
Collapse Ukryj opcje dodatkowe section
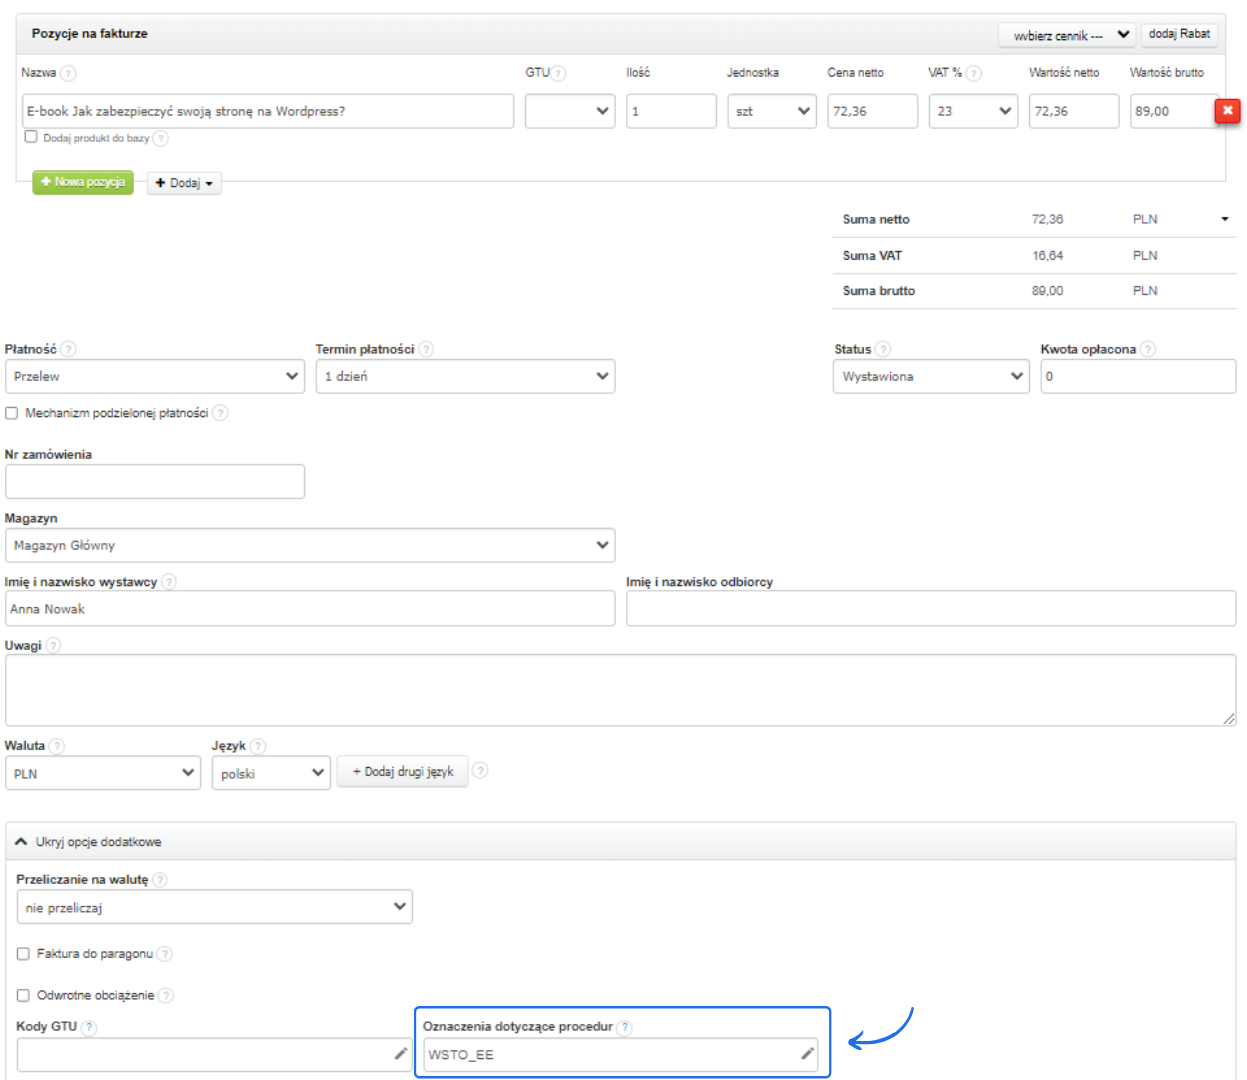90,842
